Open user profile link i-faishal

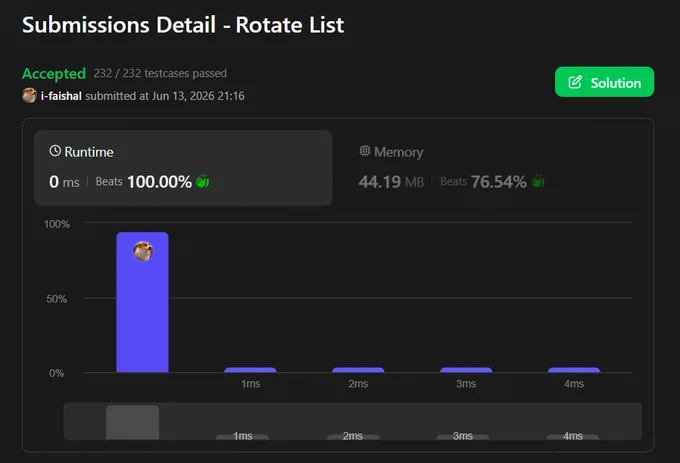coord(61,96)
